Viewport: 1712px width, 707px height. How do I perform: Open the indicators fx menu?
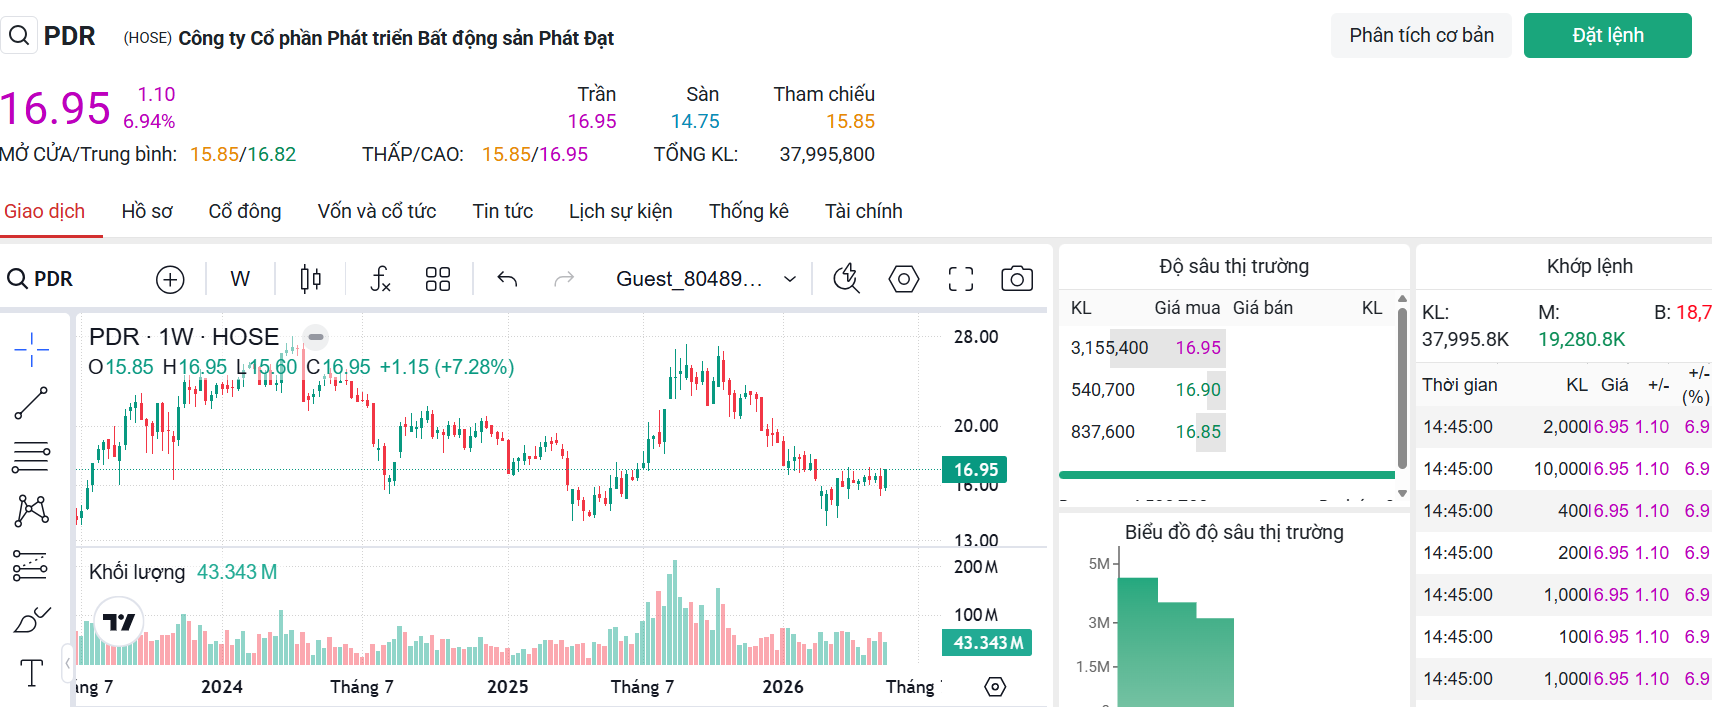click(x=380, y=279)
